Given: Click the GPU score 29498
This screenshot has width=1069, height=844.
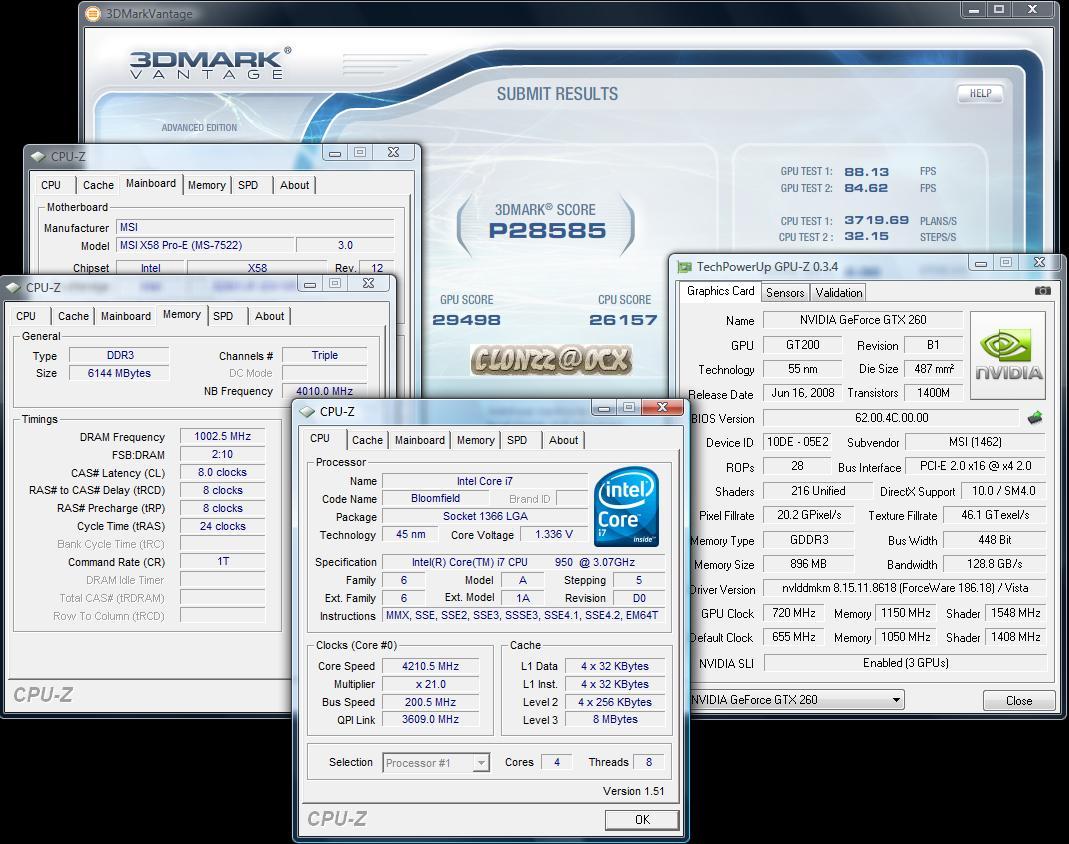Looking at the screenshot, I should tap(466, 320).
